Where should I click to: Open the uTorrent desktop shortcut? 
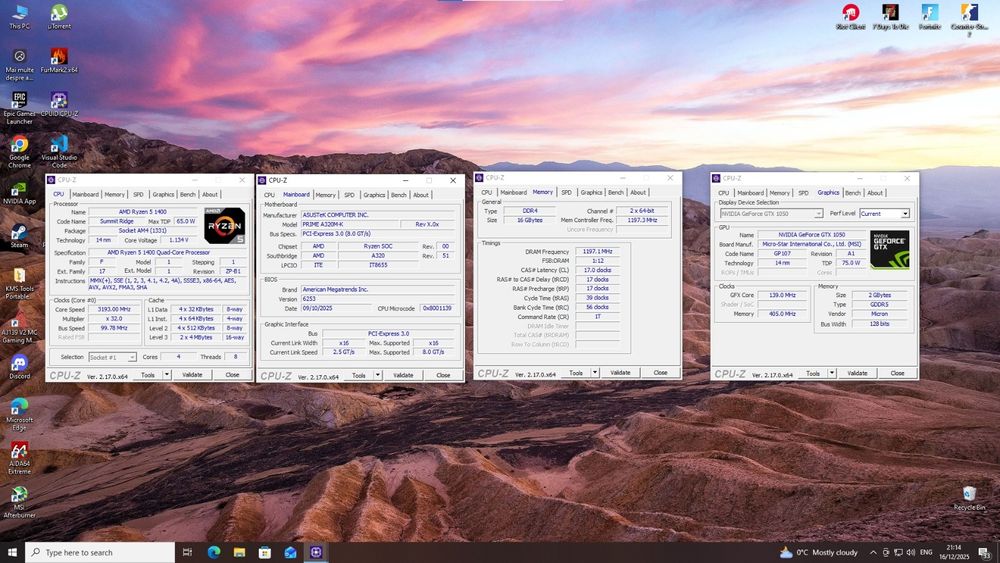[59, 17]
